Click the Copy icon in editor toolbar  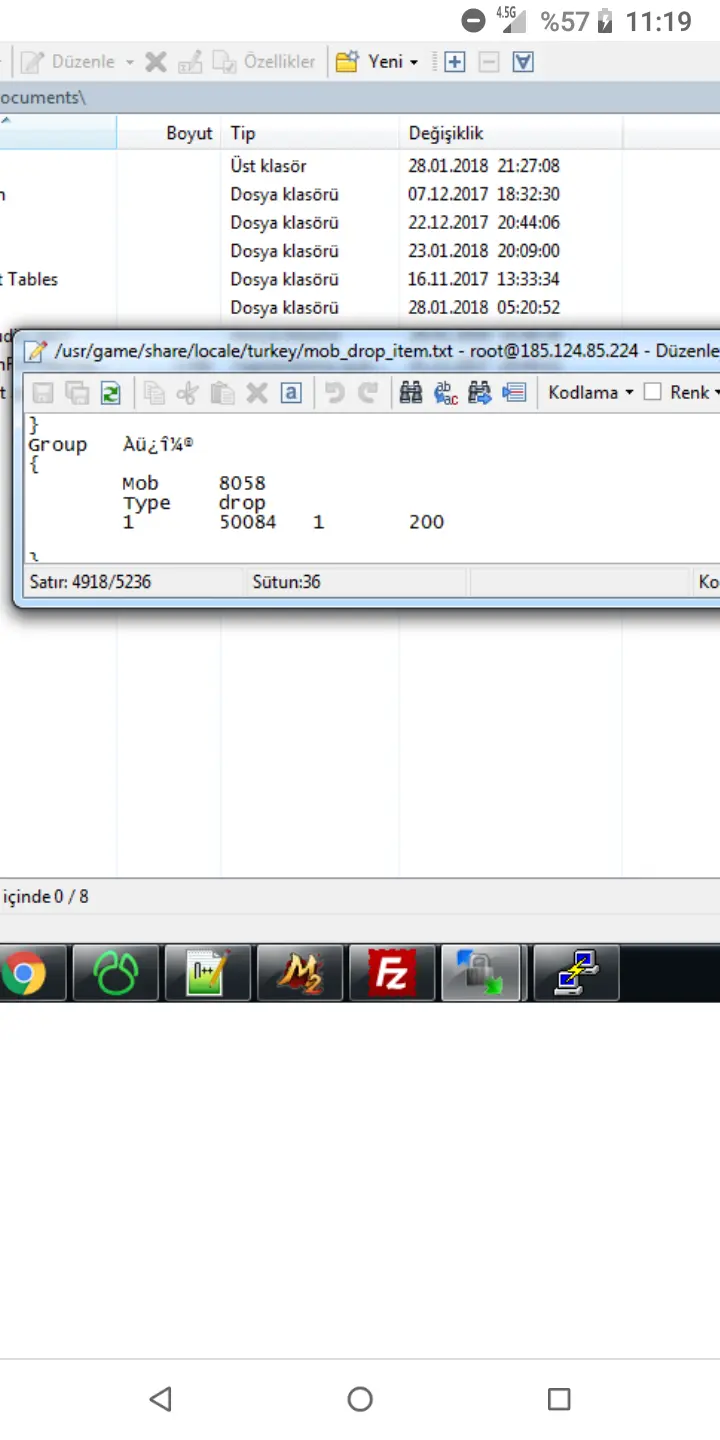(x=154, y=393)
